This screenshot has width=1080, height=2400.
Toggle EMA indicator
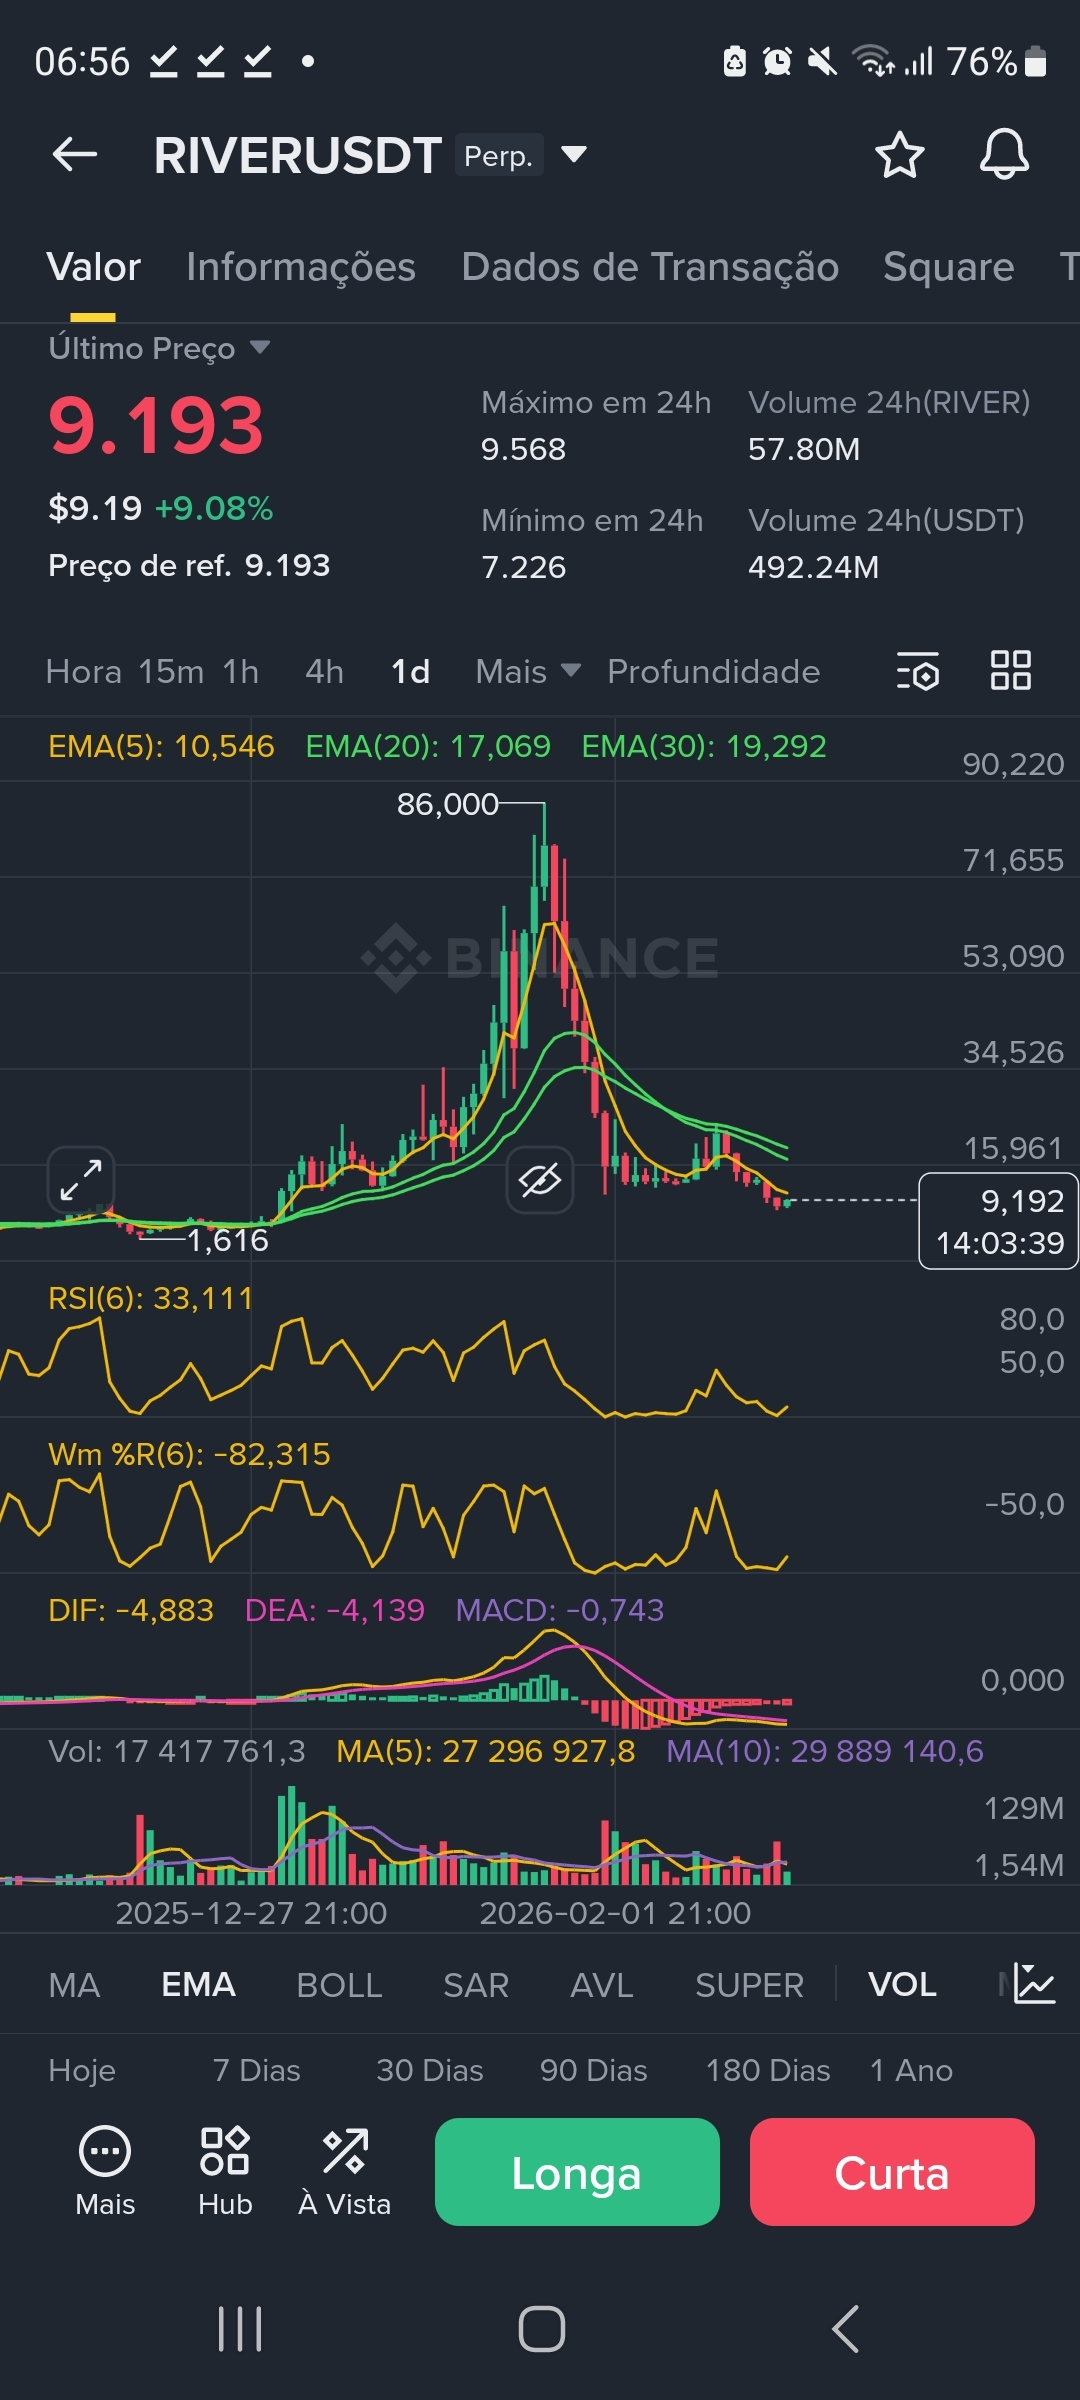pyautogui.click(x=199, y=1985)
